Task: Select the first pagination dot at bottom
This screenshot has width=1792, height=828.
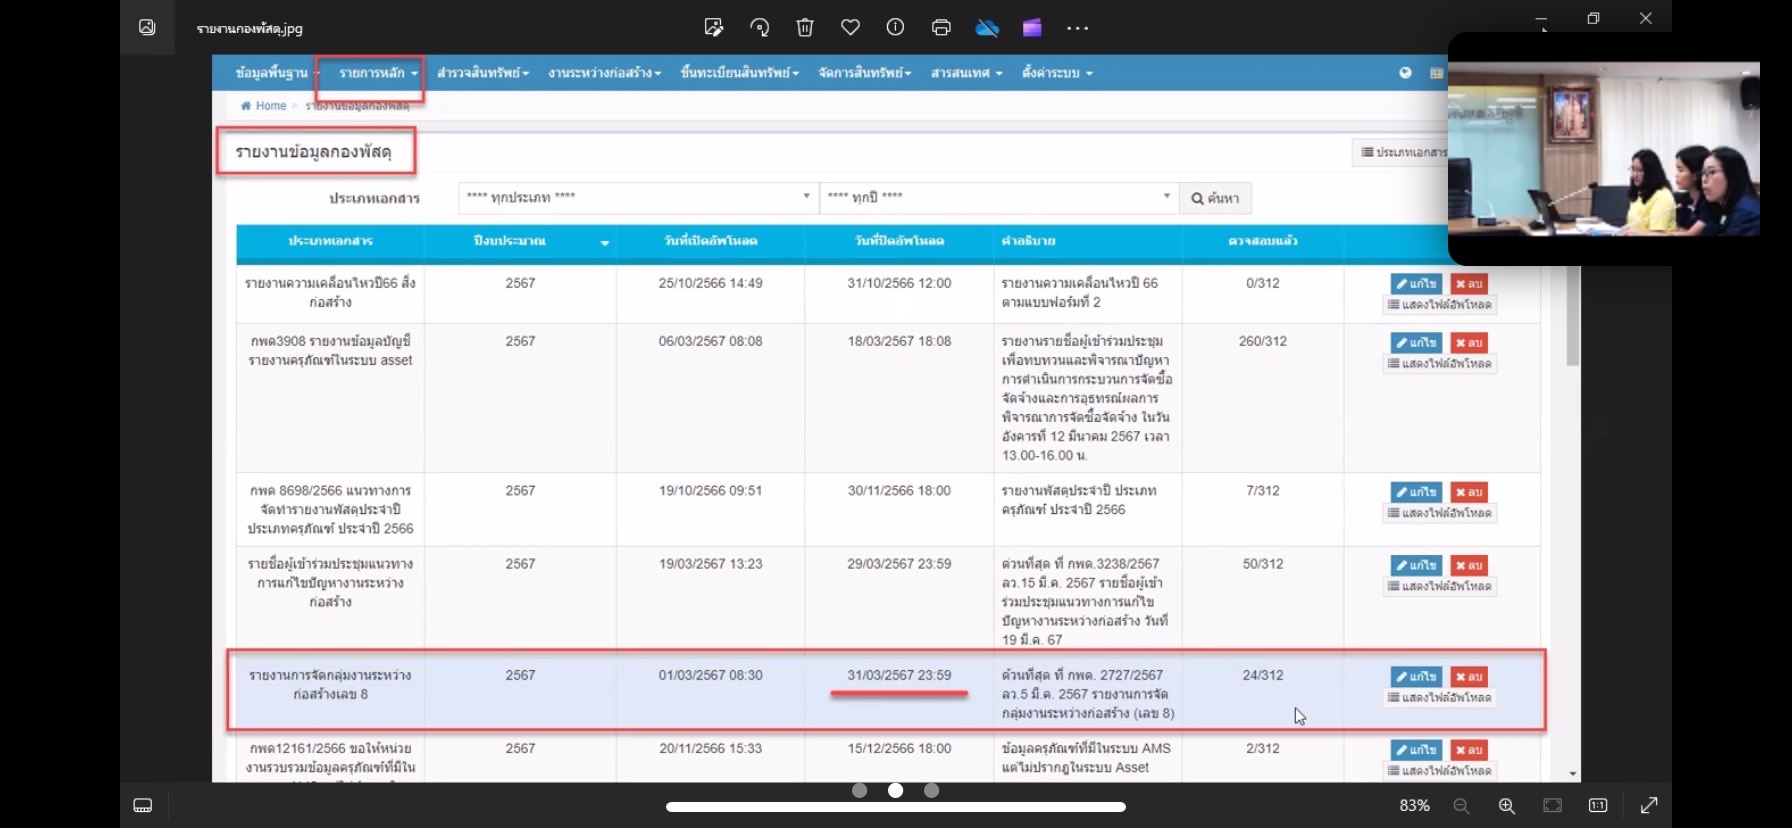Action: 859,790
